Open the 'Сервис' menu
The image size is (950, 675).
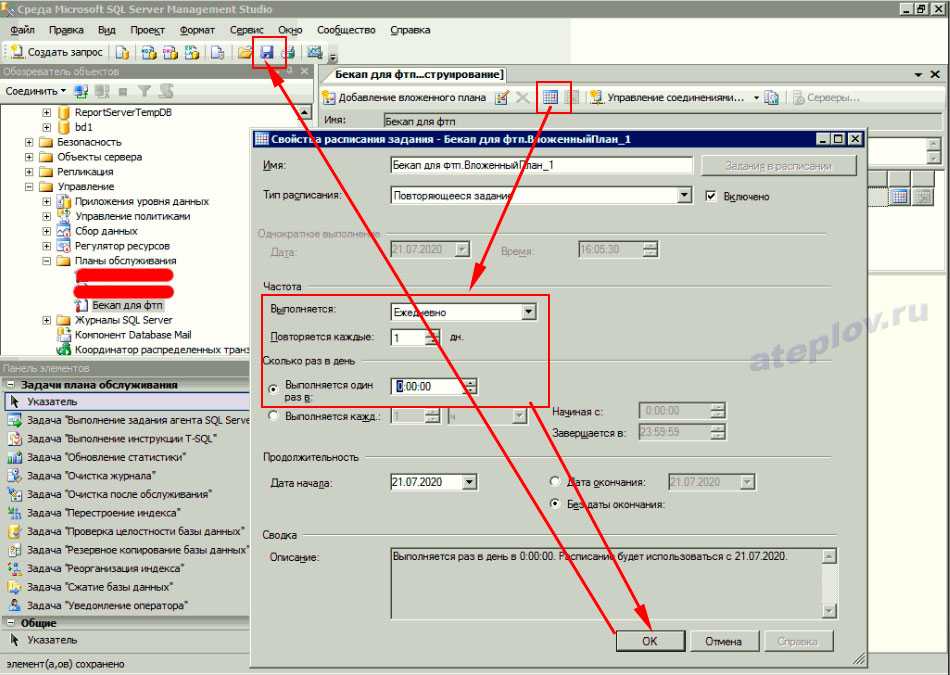pos(246,30)
